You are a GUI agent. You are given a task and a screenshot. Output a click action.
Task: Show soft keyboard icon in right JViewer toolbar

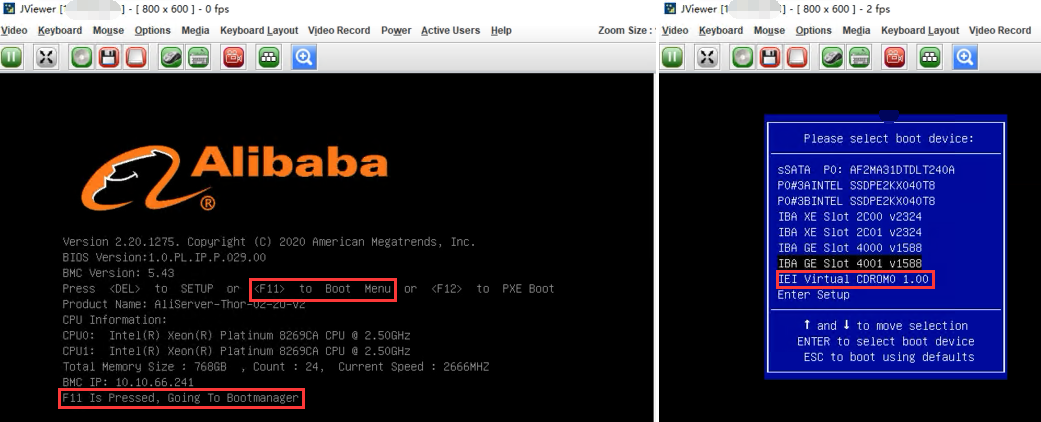859,58
